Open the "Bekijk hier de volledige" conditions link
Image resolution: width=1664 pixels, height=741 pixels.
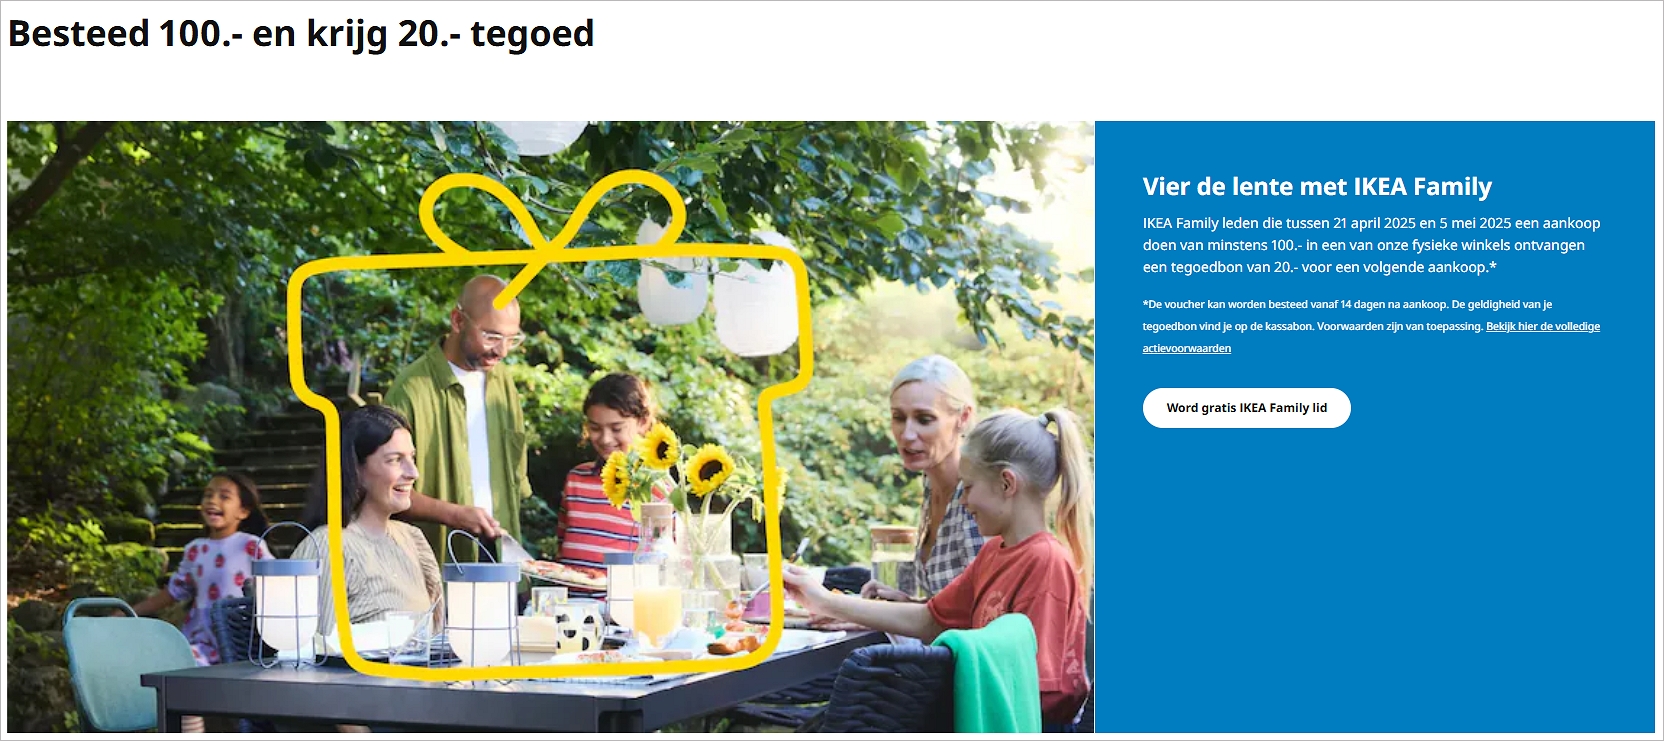click(x=1542, y=327)
